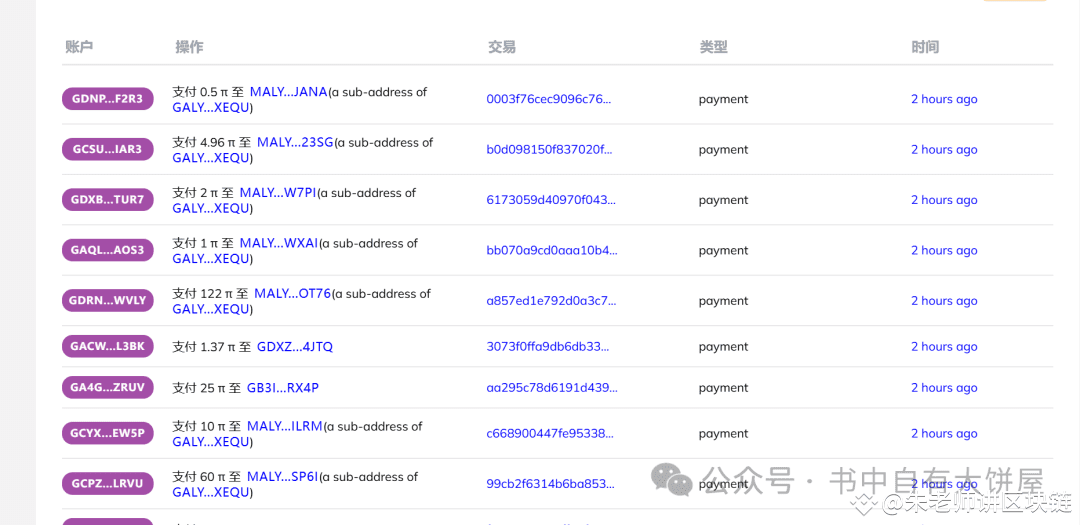Open destination address GB3I...RX4P
This screenshot has width=1080, height=525.
pos(283,388)
